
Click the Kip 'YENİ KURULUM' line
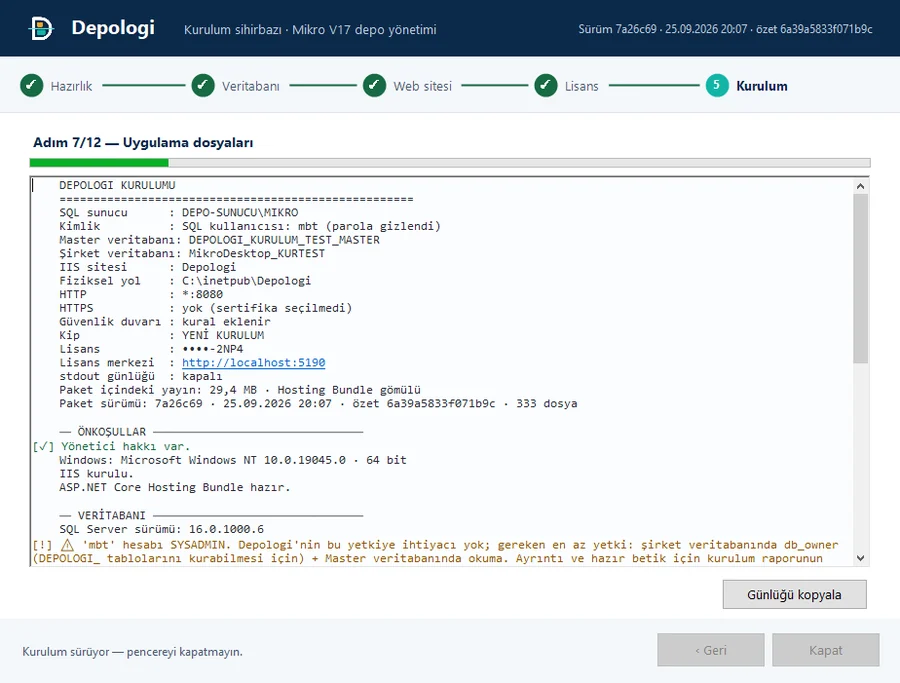(162, 335)
